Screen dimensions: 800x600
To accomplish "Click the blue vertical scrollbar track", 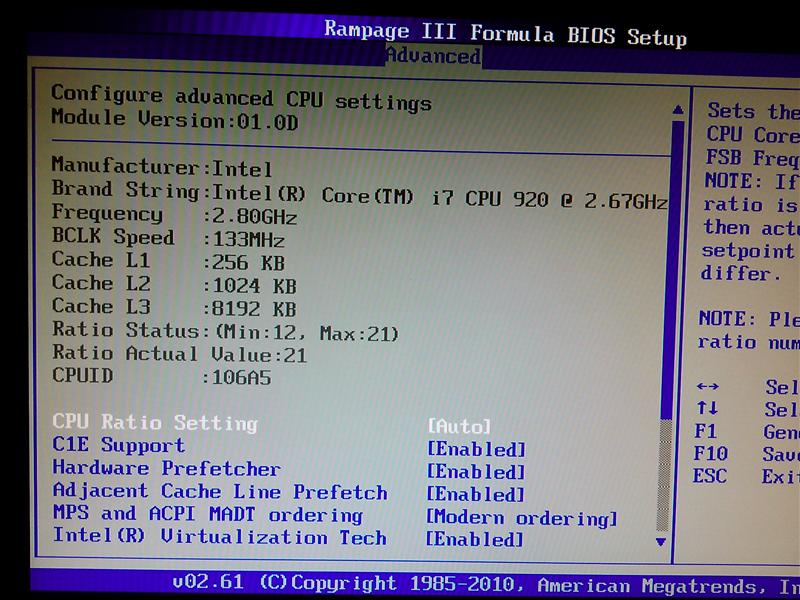I will point(677,300).
